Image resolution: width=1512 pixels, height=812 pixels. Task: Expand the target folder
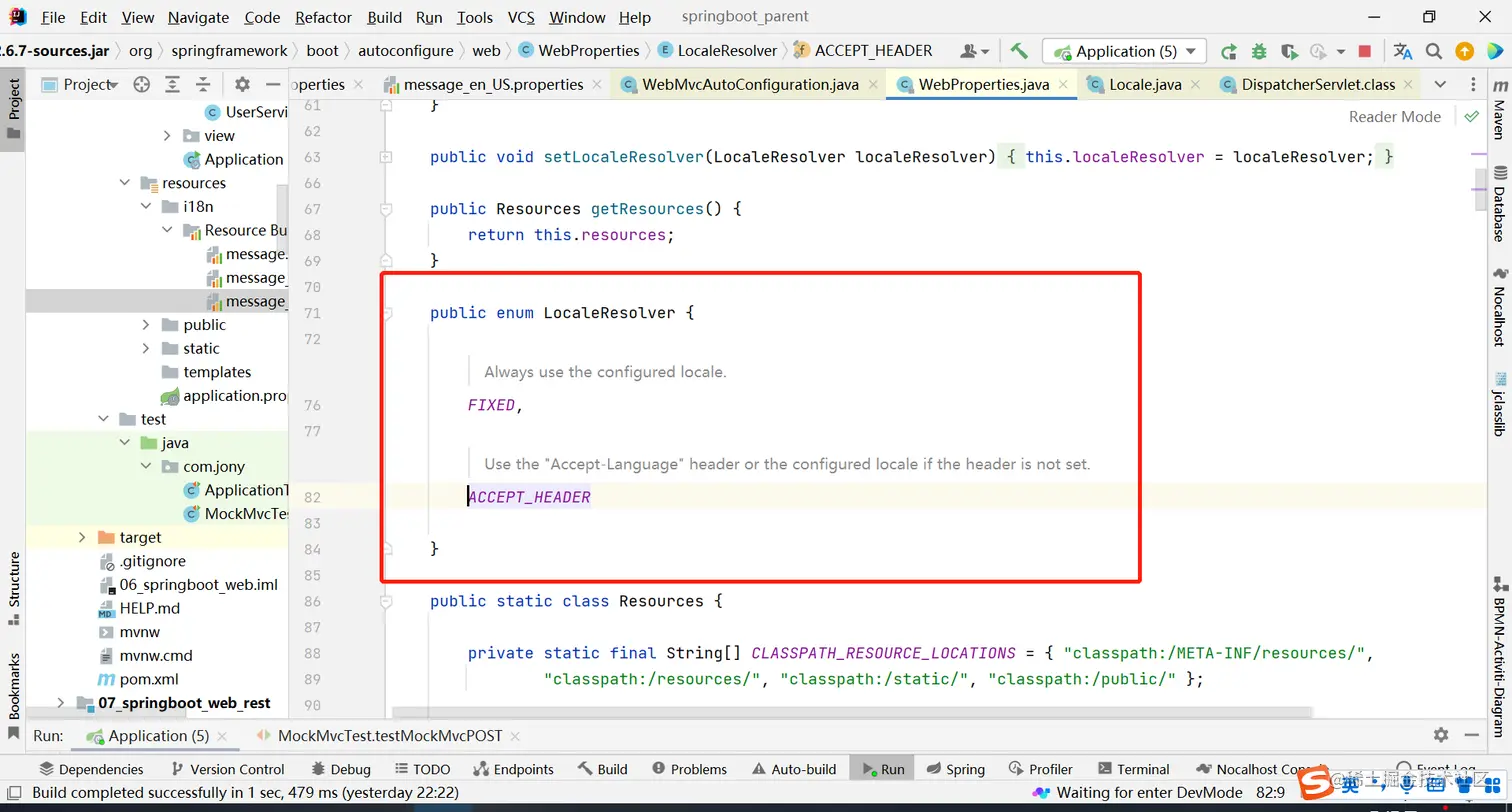(82, 537)
